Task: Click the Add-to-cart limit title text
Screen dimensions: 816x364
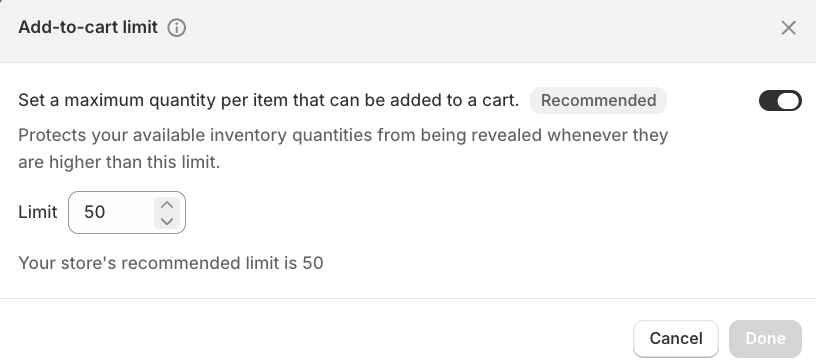Action: point(88,27)
